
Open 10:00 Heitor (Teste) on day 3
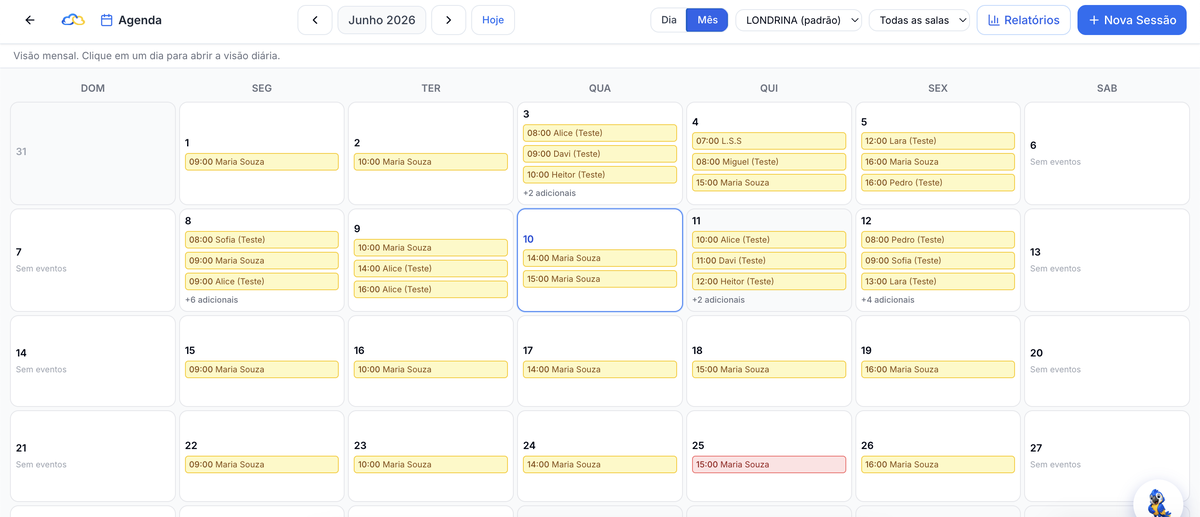(600, 175)
